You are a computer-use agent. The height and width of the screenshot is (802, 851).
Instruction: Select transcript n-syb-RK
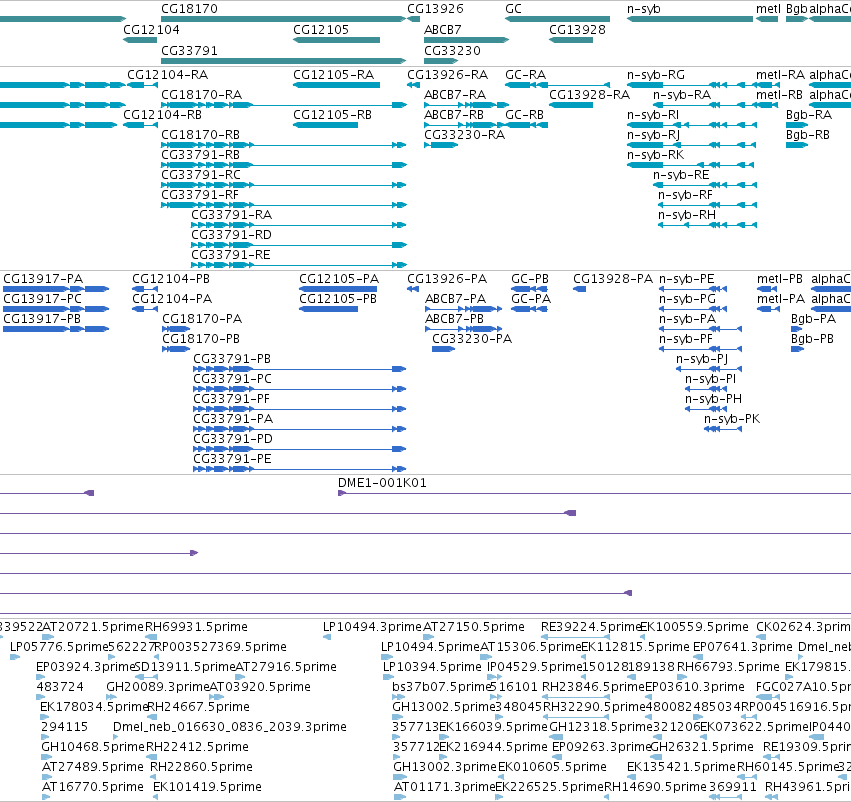[655, 155]
